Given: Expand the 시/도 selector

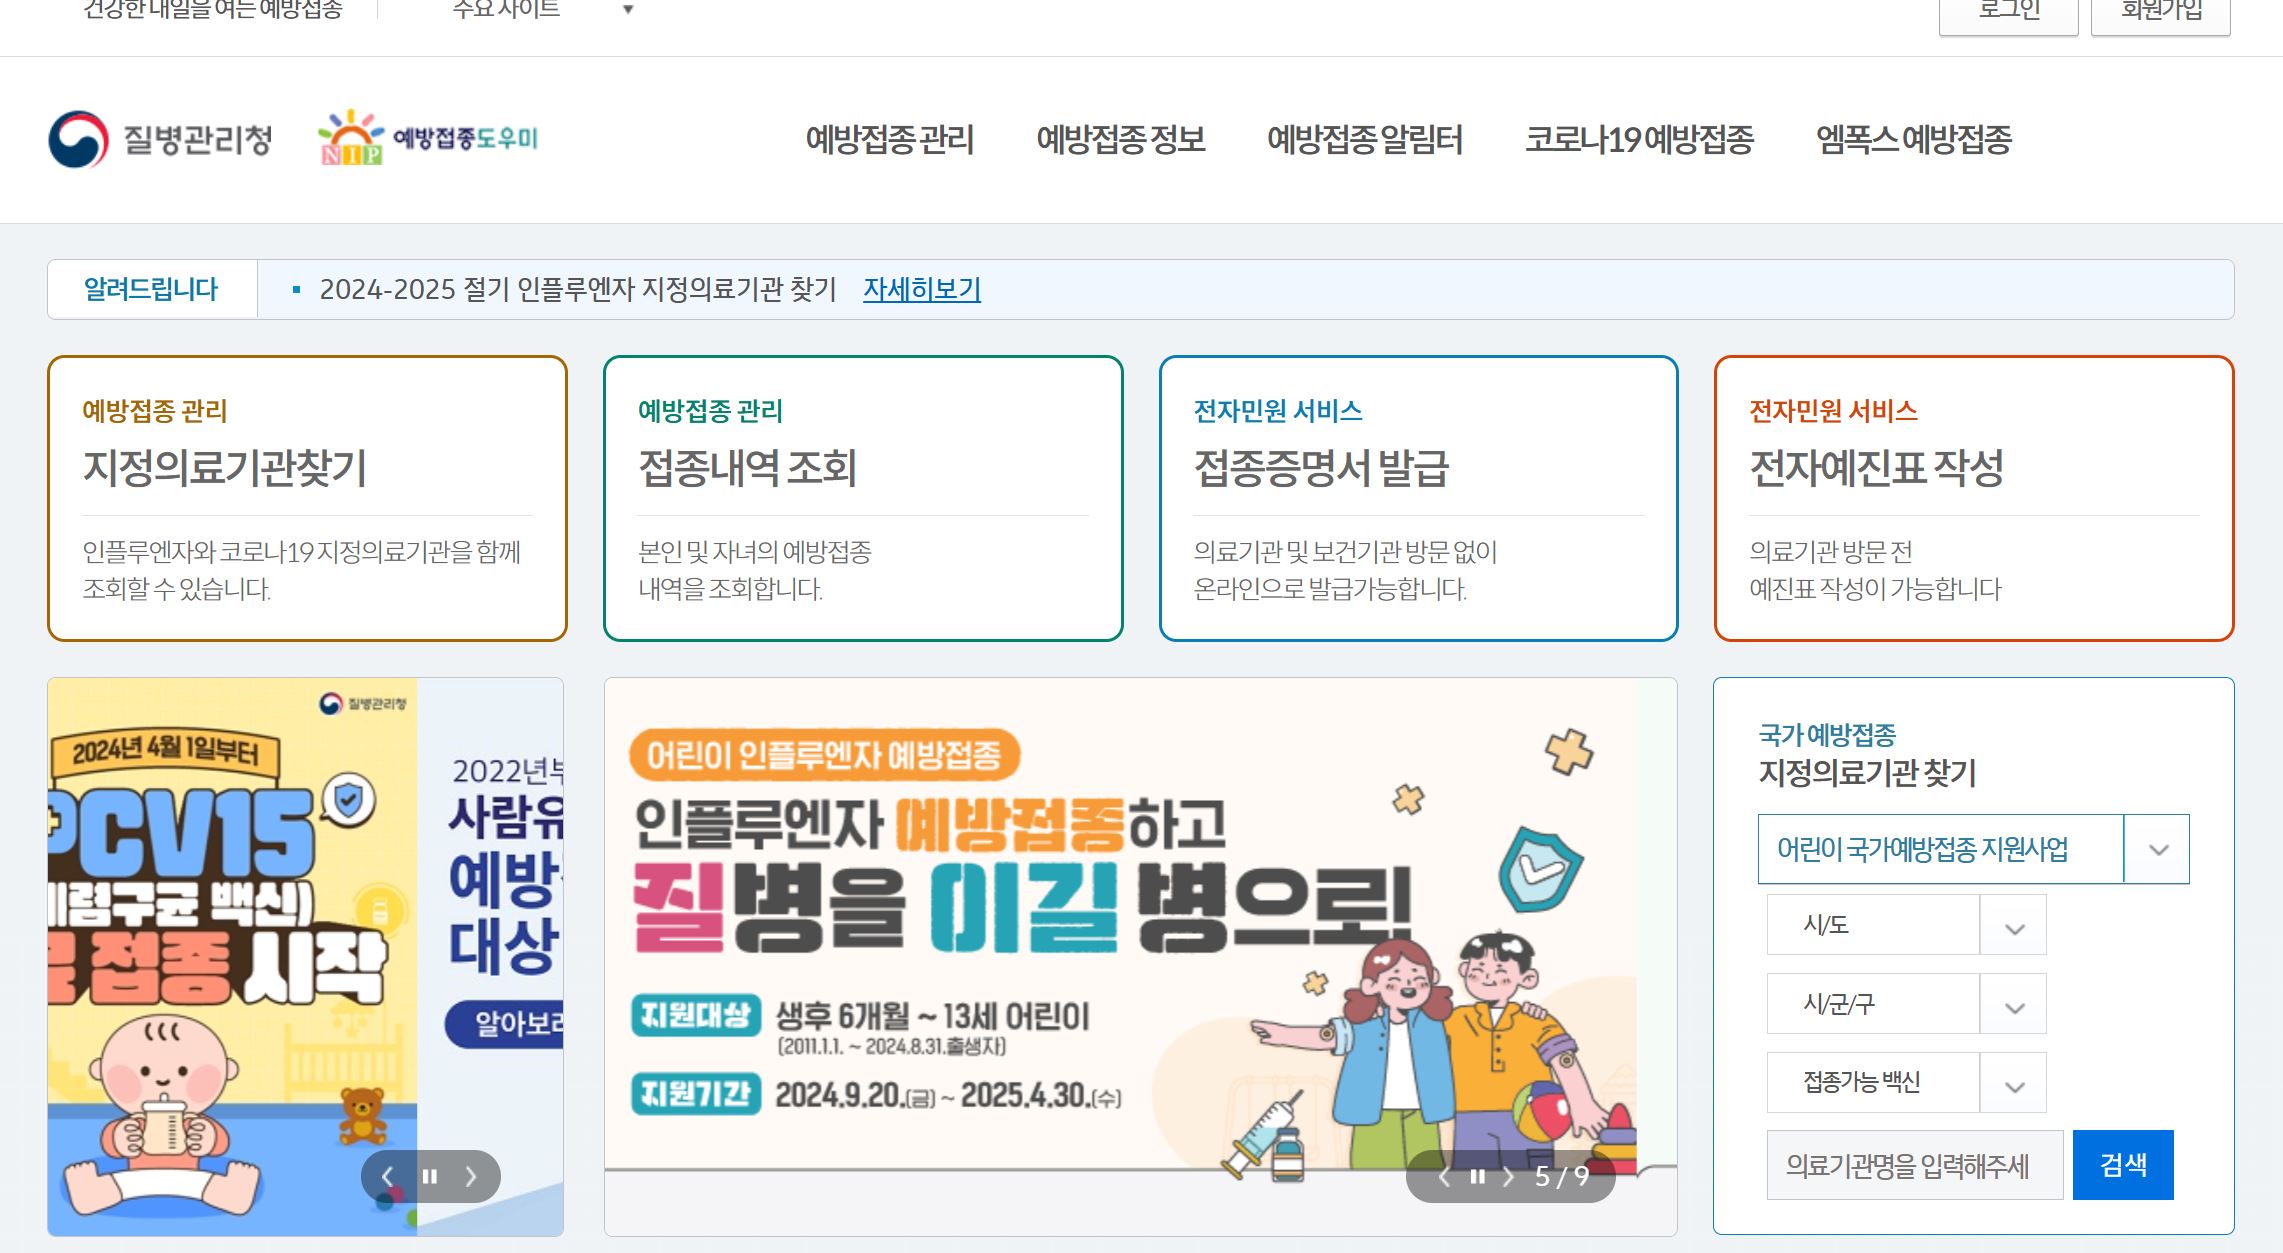Looking at the screenshot, I should 2012,925.
